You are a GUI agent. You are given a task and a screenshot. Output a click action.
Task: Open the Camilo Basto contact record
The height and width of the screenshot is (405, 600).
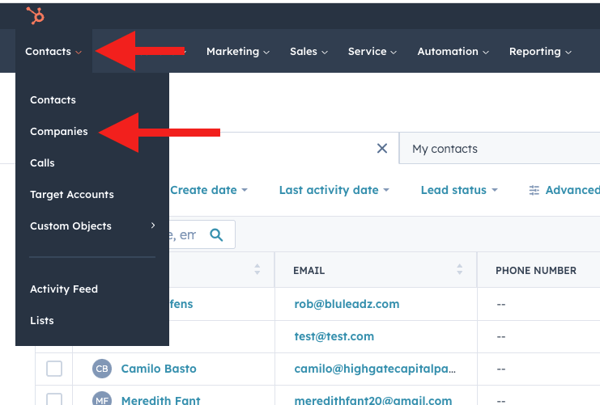[159, 369]
